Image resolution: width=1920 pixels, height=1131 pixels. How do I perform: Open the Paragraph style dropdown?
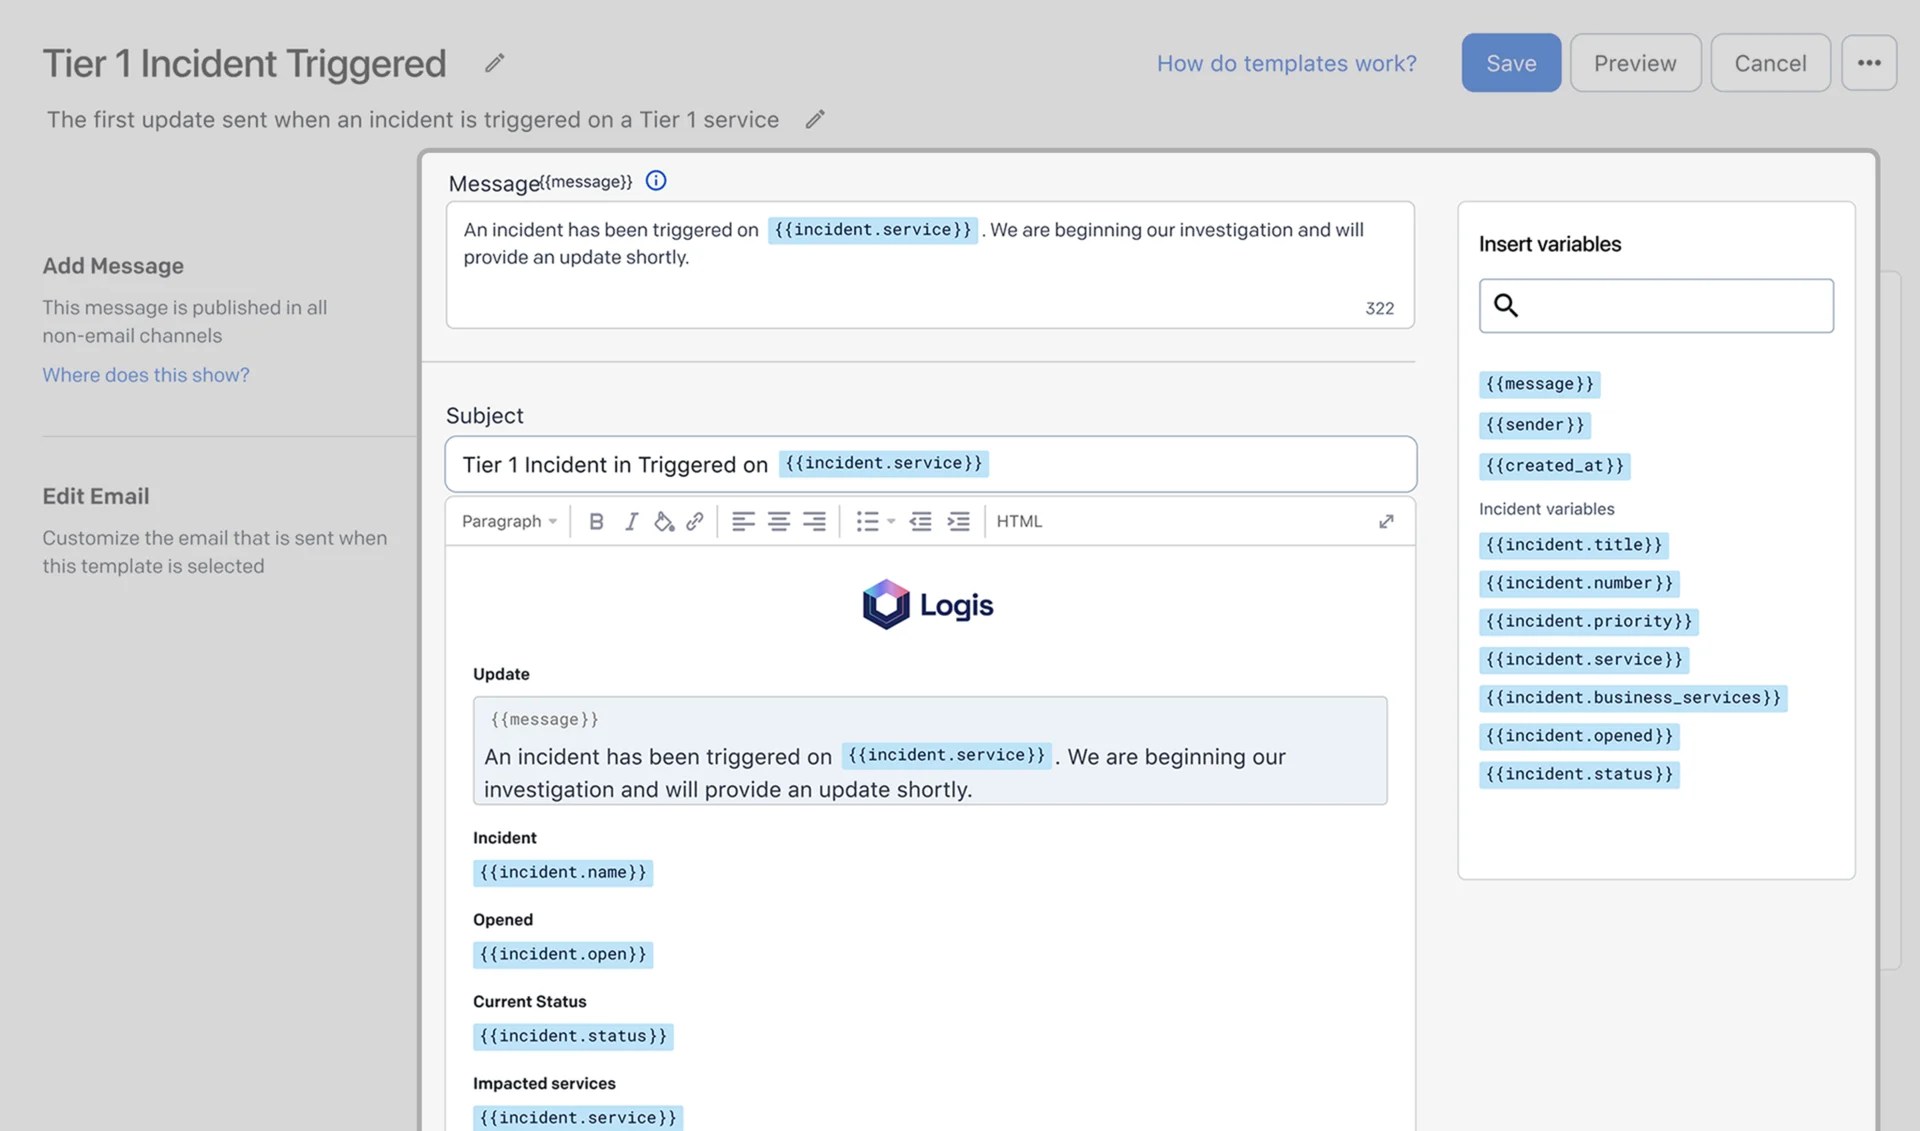coord(509,521)
